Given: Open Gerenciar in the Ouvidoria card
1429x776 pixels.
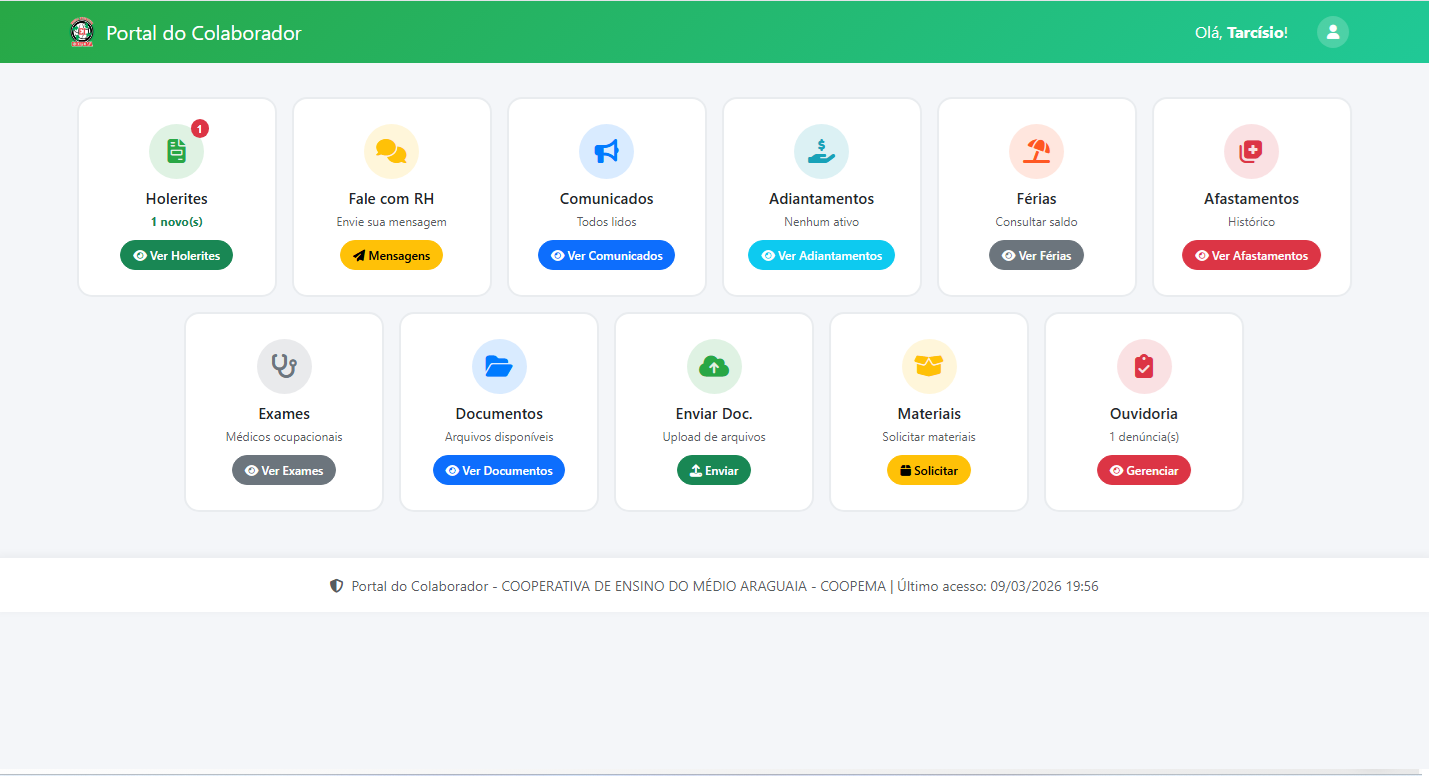Looking at the screenshot, I should [1144, 470].
